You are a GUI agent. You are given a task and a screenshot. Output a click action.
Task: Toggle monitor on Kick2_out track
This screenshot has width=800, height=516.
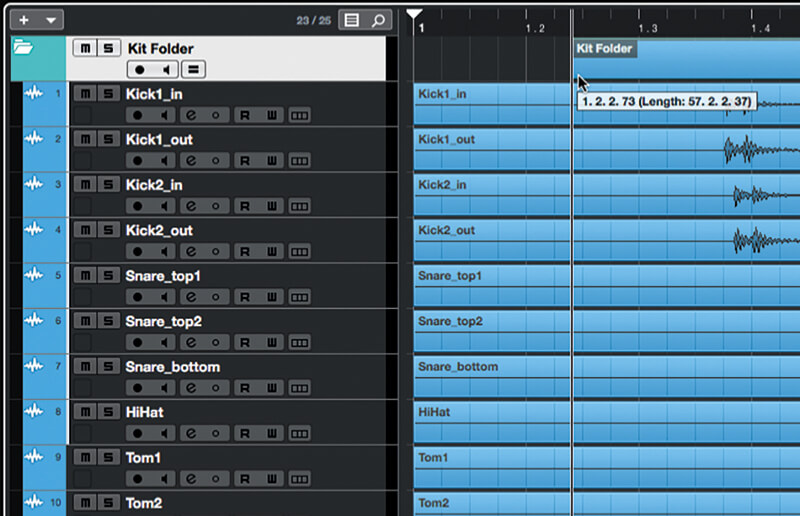click(x=164, y=252)
